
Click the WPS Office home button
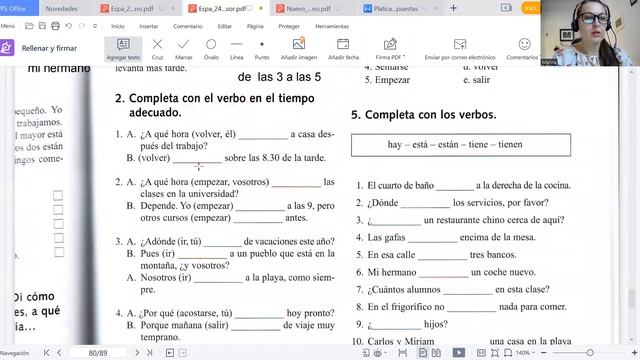point(19,8)
